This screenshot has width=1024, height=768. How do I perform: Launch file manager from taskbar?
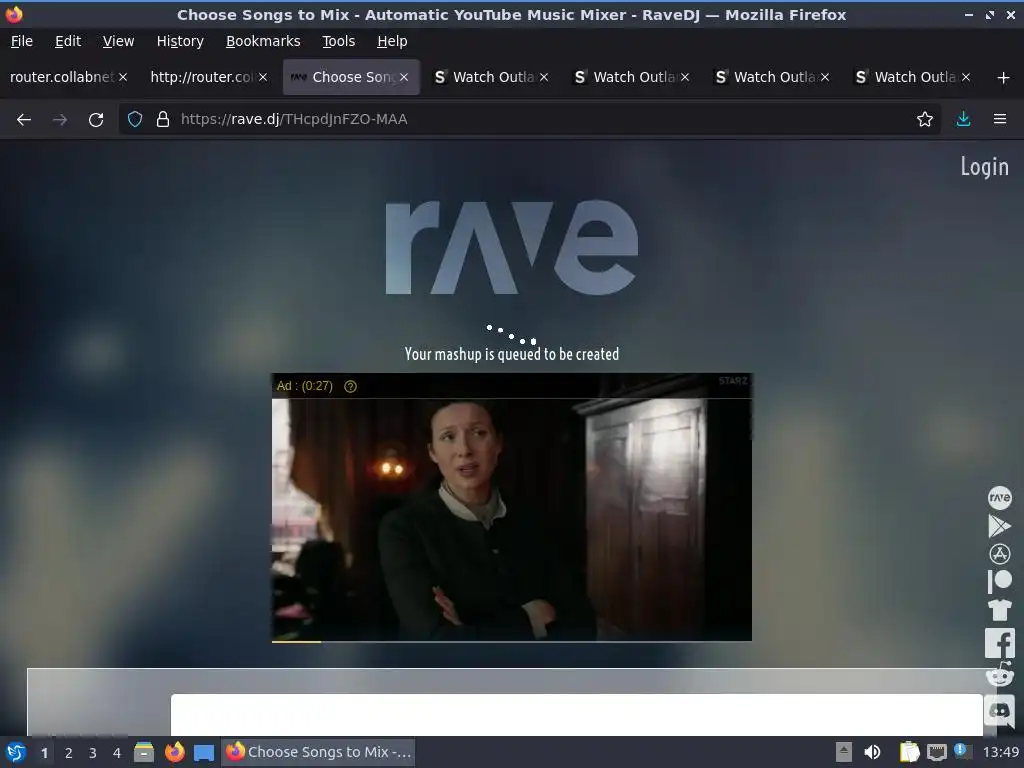pyautogui.click(x=144, y=752)
